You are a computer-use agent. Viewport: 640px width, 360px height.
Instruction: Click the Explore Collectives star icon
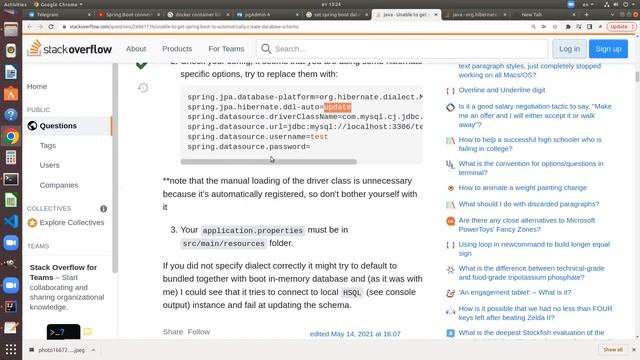click(x=32, y=222)
